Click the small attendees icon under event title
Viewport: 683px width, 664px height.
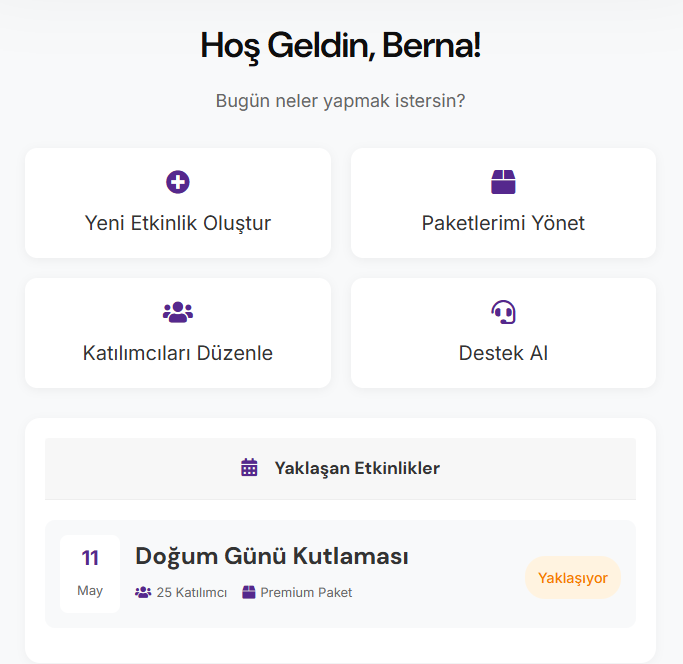143,592
